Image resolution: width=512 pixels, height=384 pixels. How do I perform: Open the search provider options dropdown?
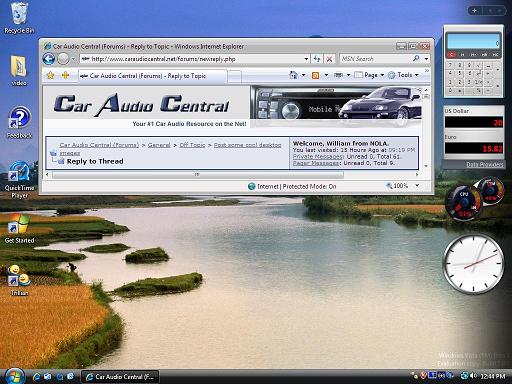point(426,59)
